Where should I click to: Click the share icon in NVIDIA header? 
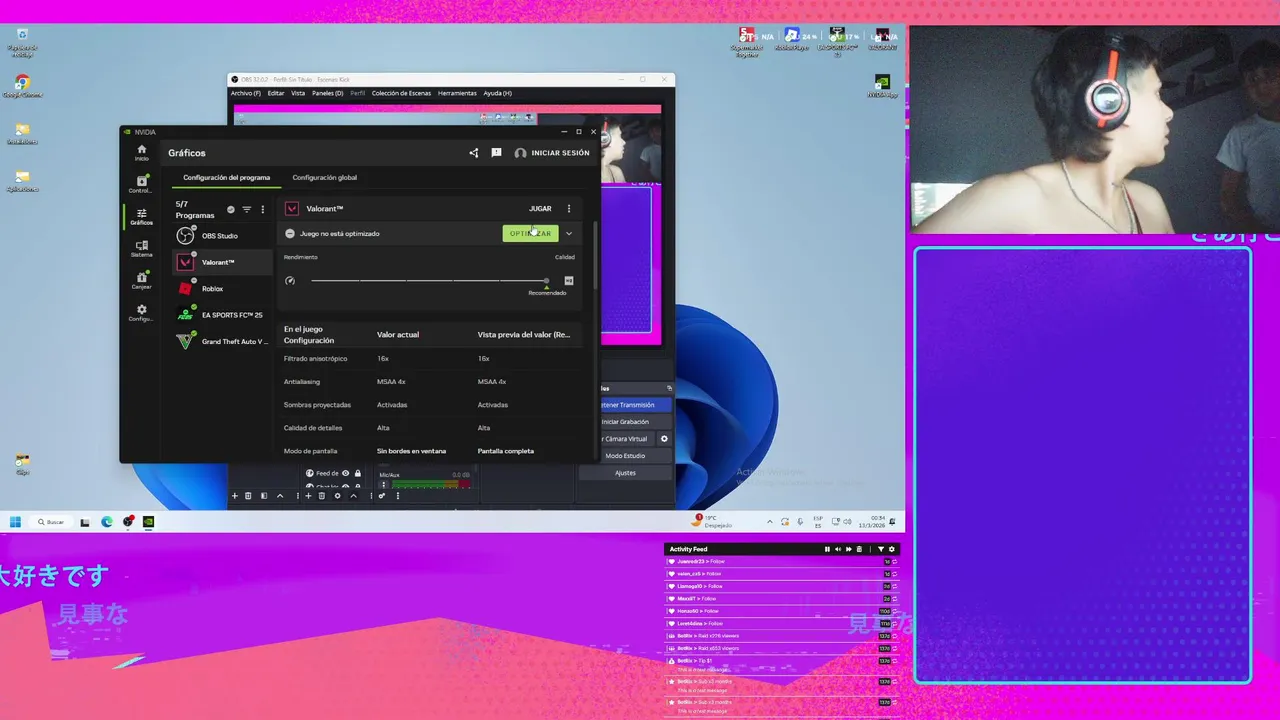point(474,153)
